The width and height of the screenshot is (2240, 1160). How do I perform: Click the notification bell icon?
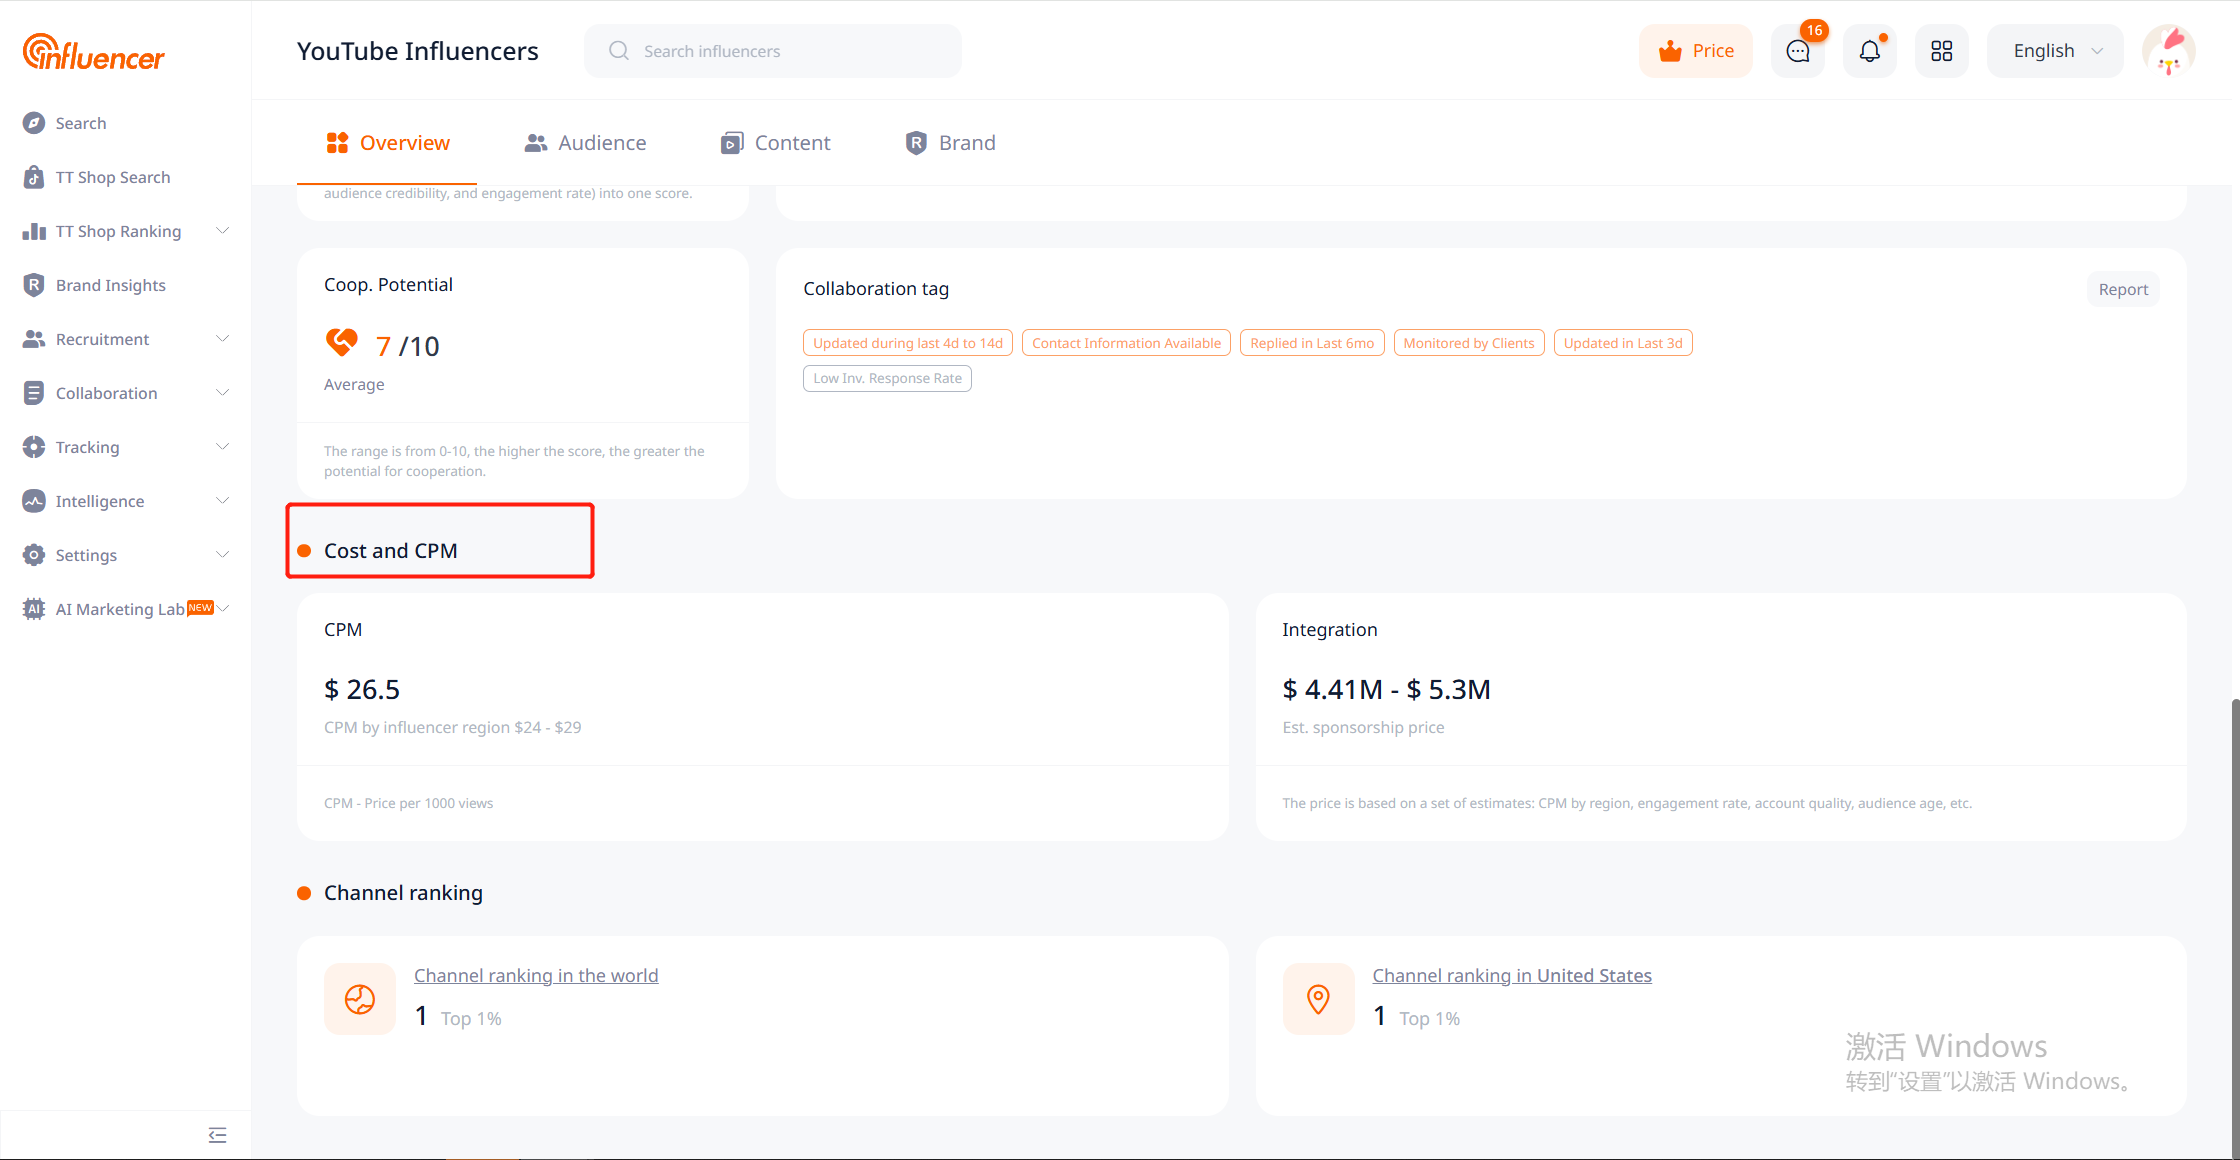coord(1869,51)
